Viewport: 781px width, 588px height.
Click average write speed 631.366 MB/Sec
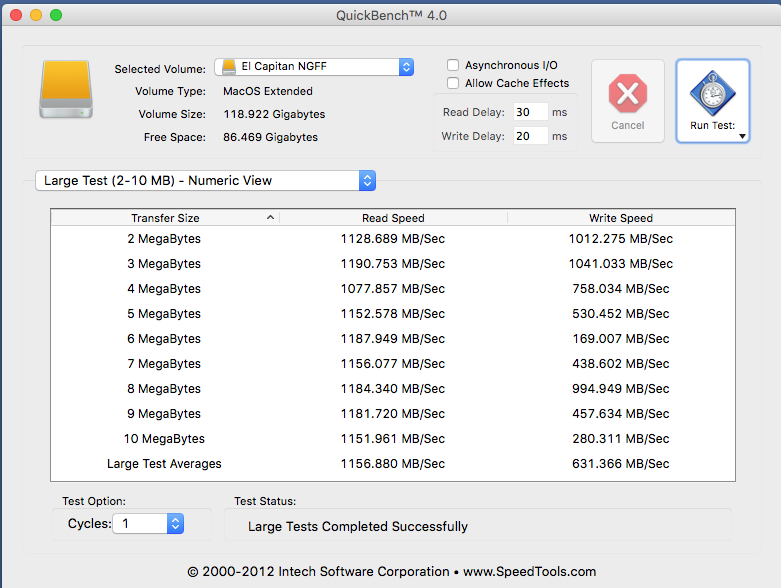(621, 464)
